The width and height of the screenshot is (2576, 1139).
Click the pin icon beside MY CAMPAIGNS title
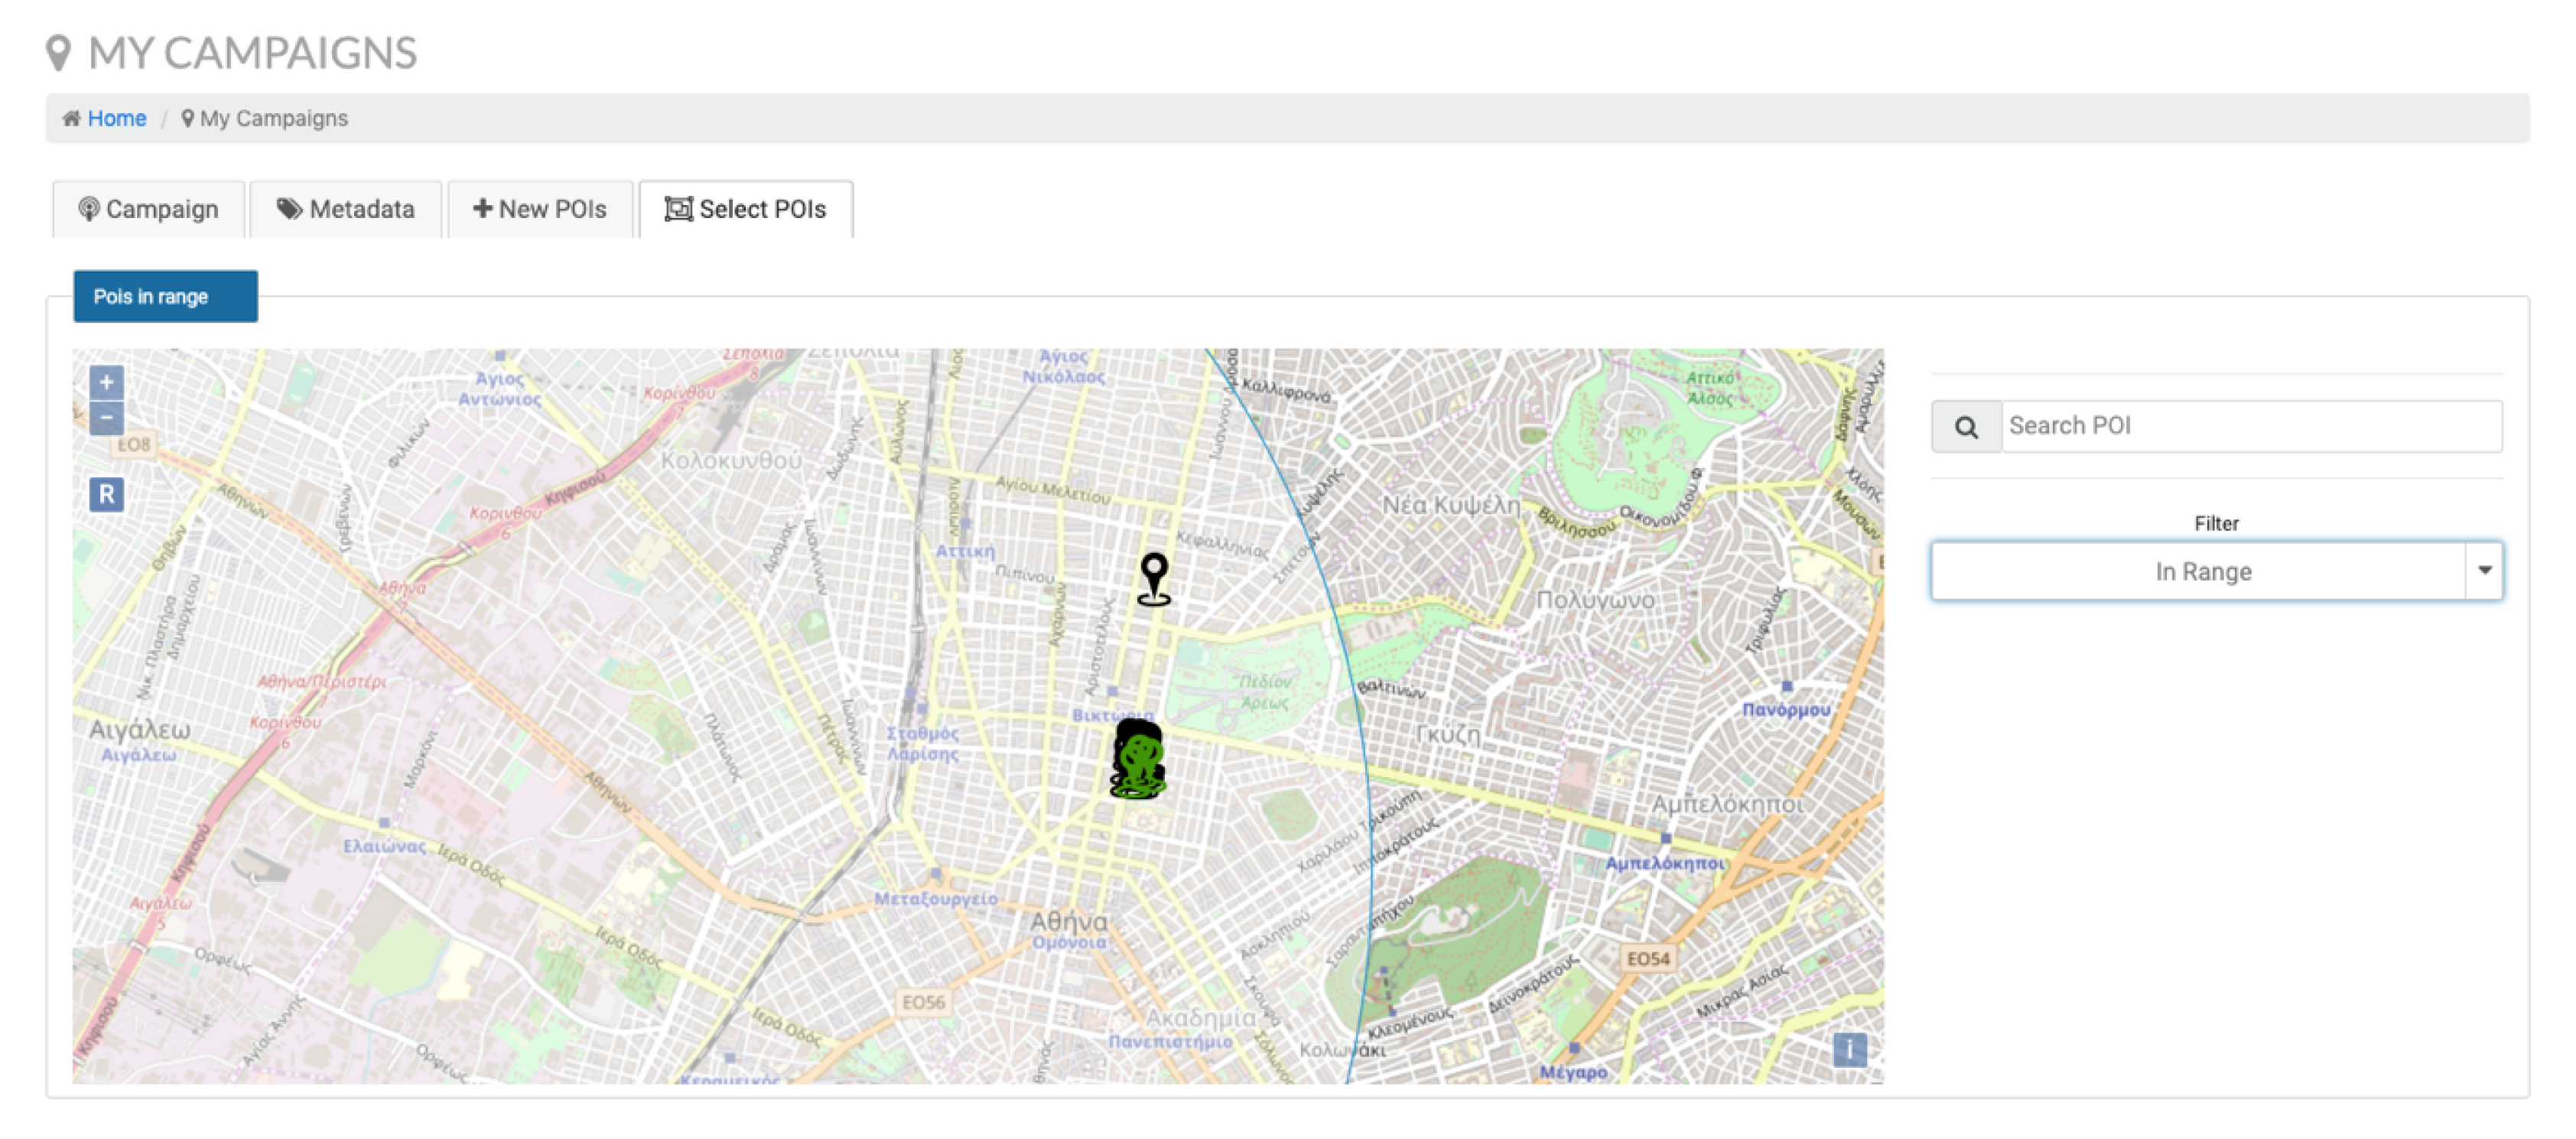pos(59,53)
